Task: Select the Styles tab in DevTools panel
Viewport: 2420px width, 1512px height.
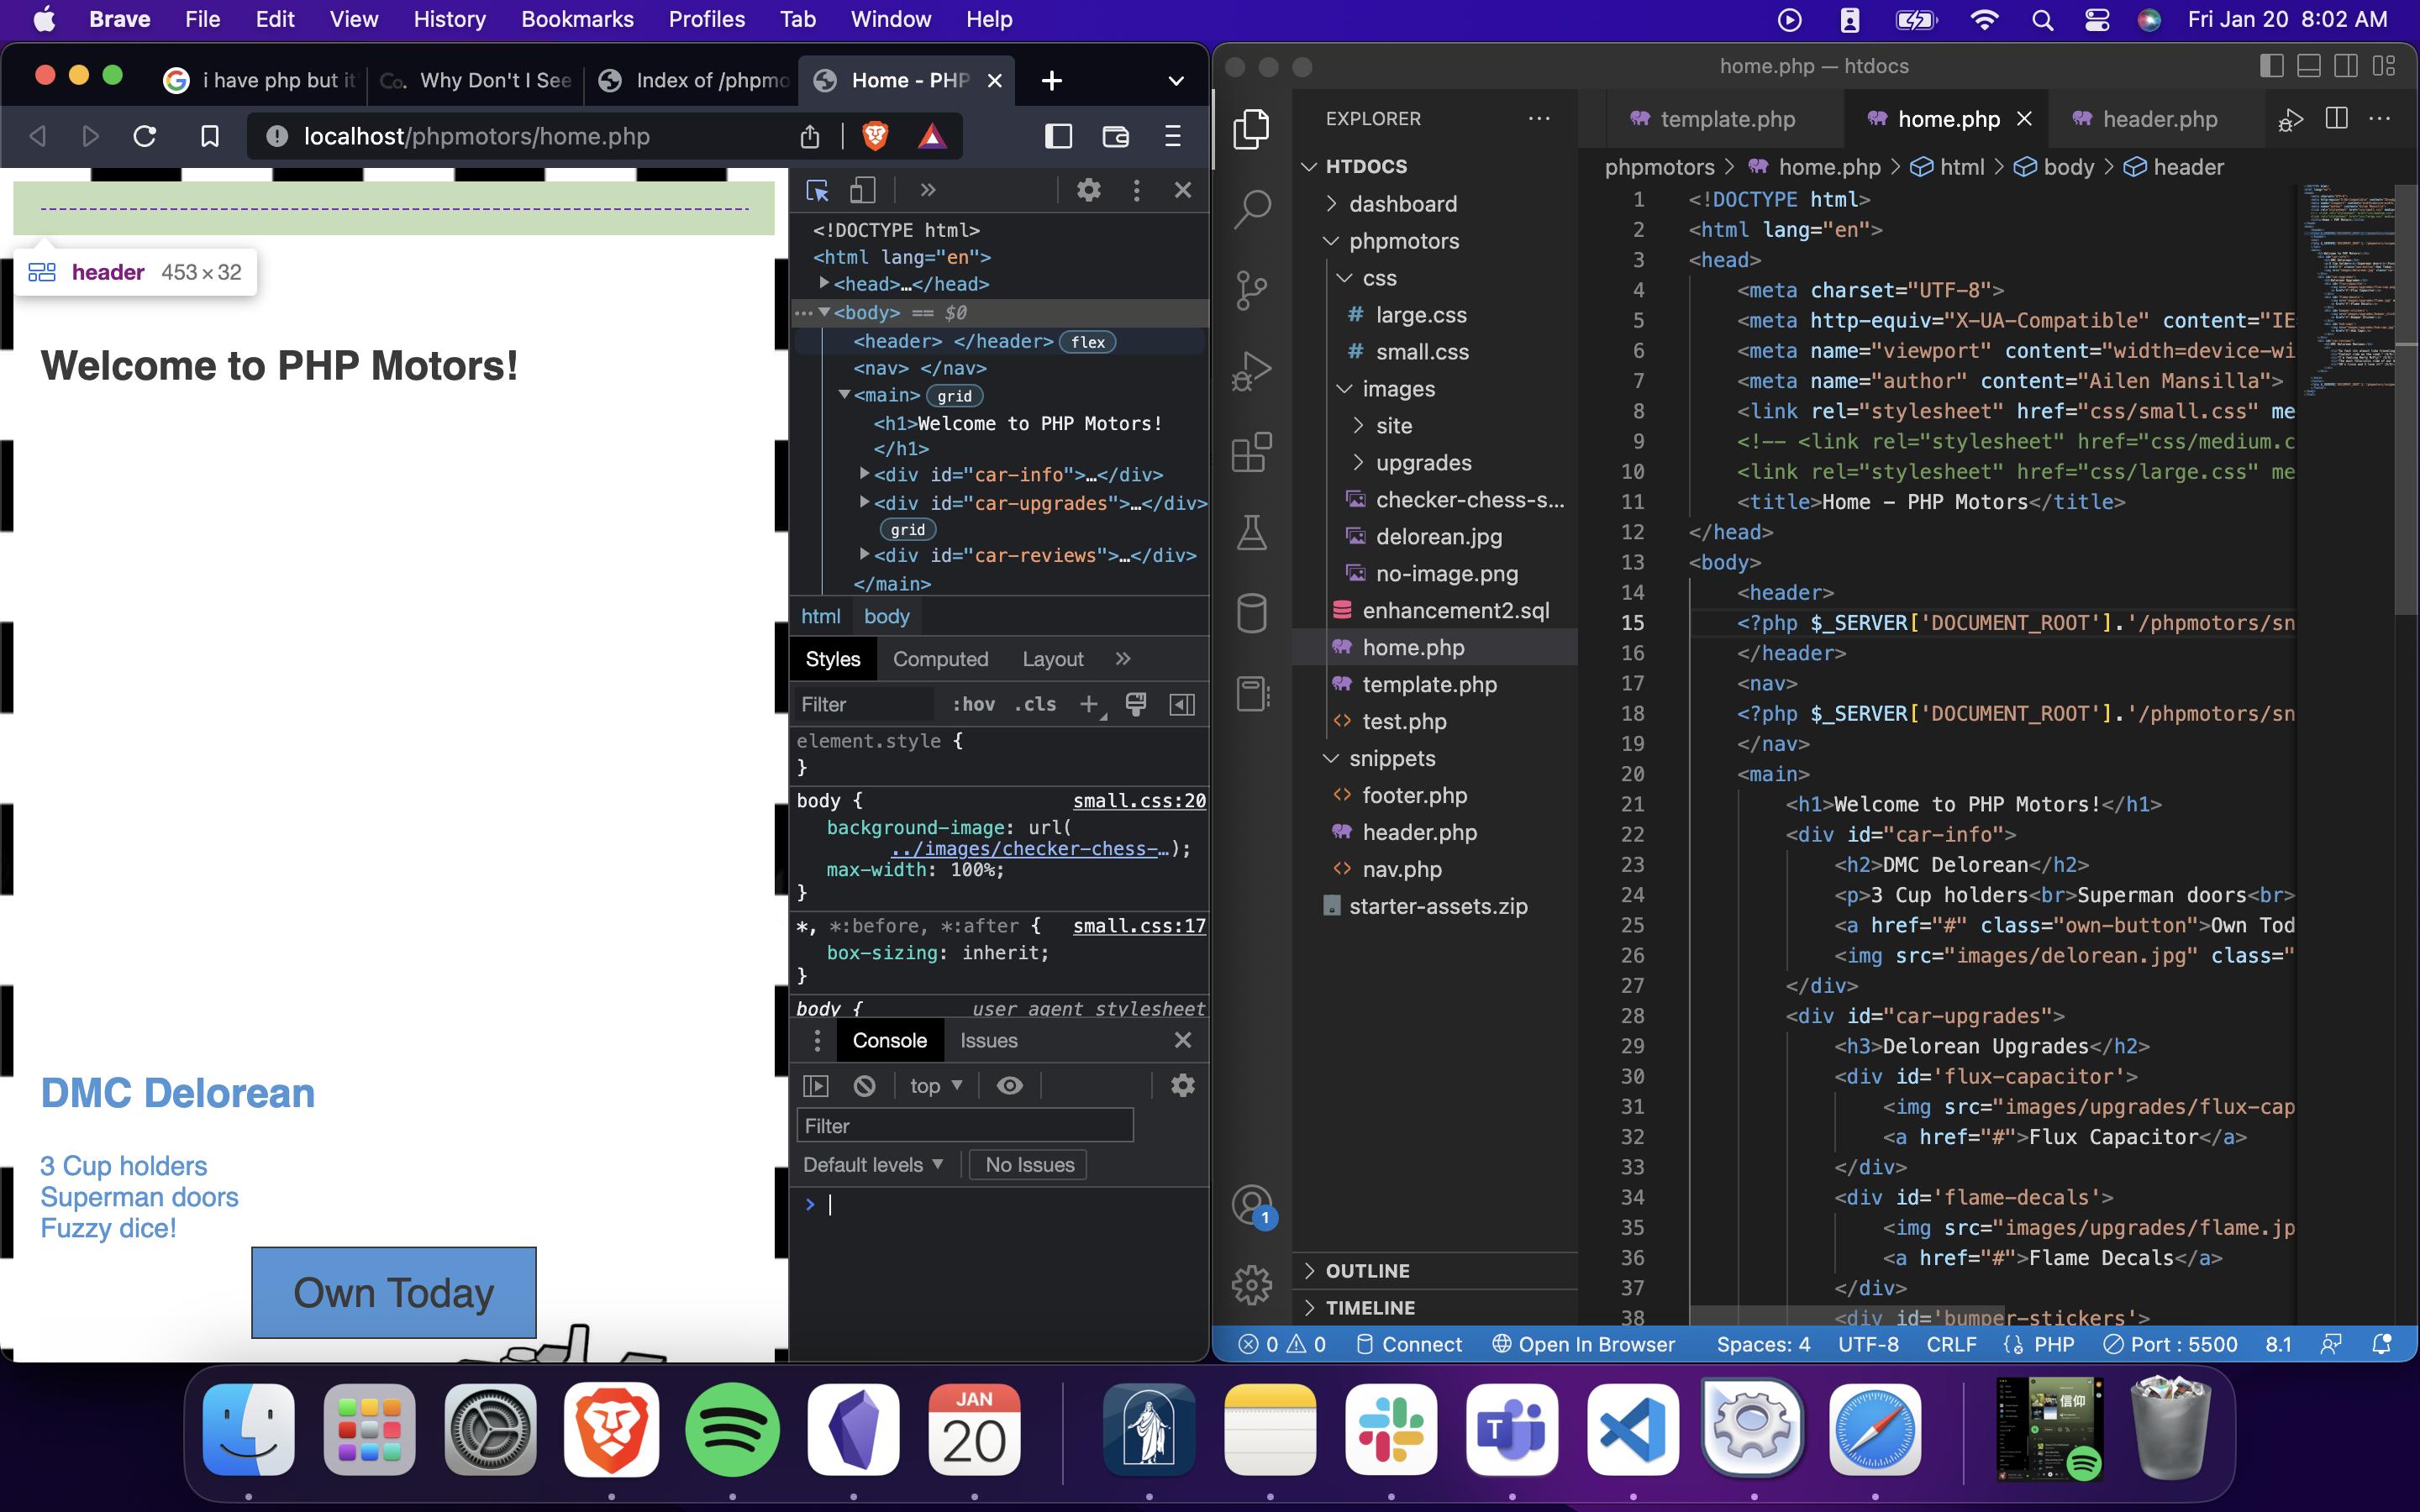Action: [x=833, y=659]
